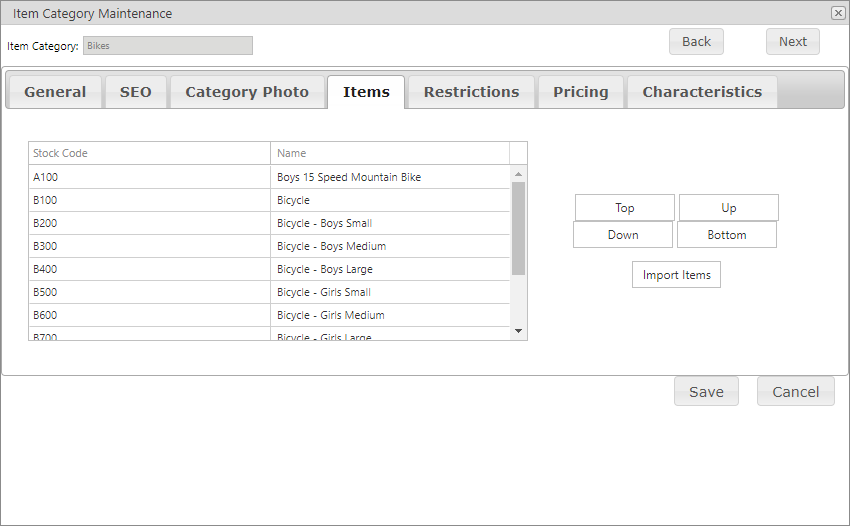Click the items list scrollbar thumb

tap(518, 228)
